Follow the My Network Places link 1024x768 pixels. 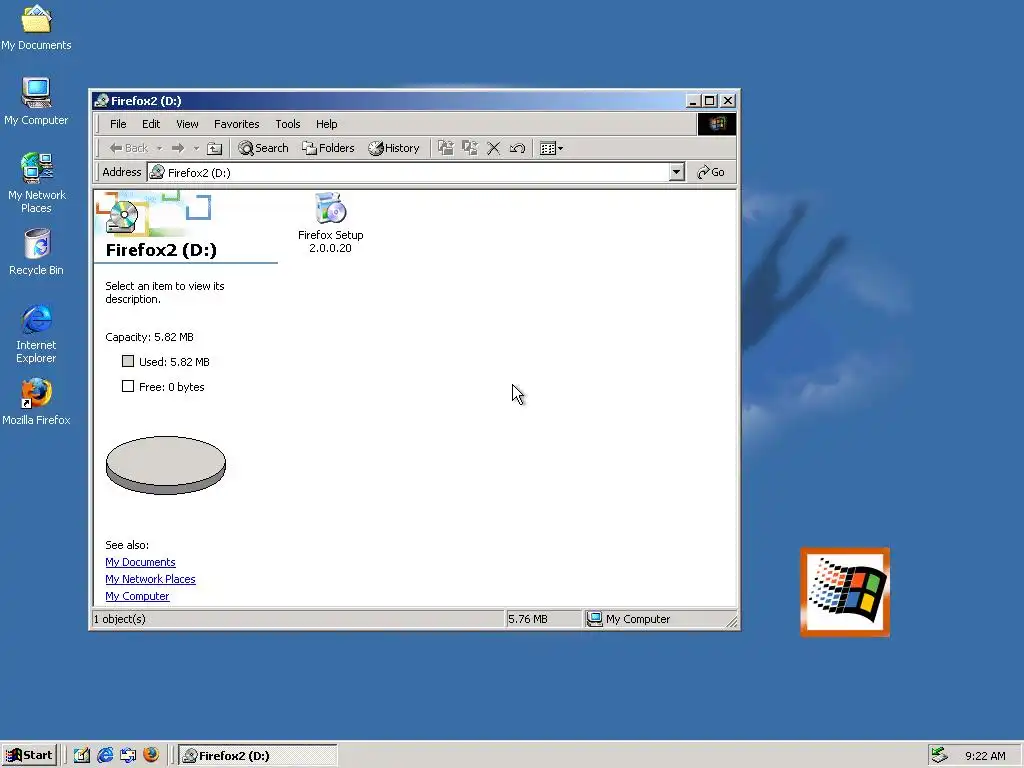(x=150, y=579)
